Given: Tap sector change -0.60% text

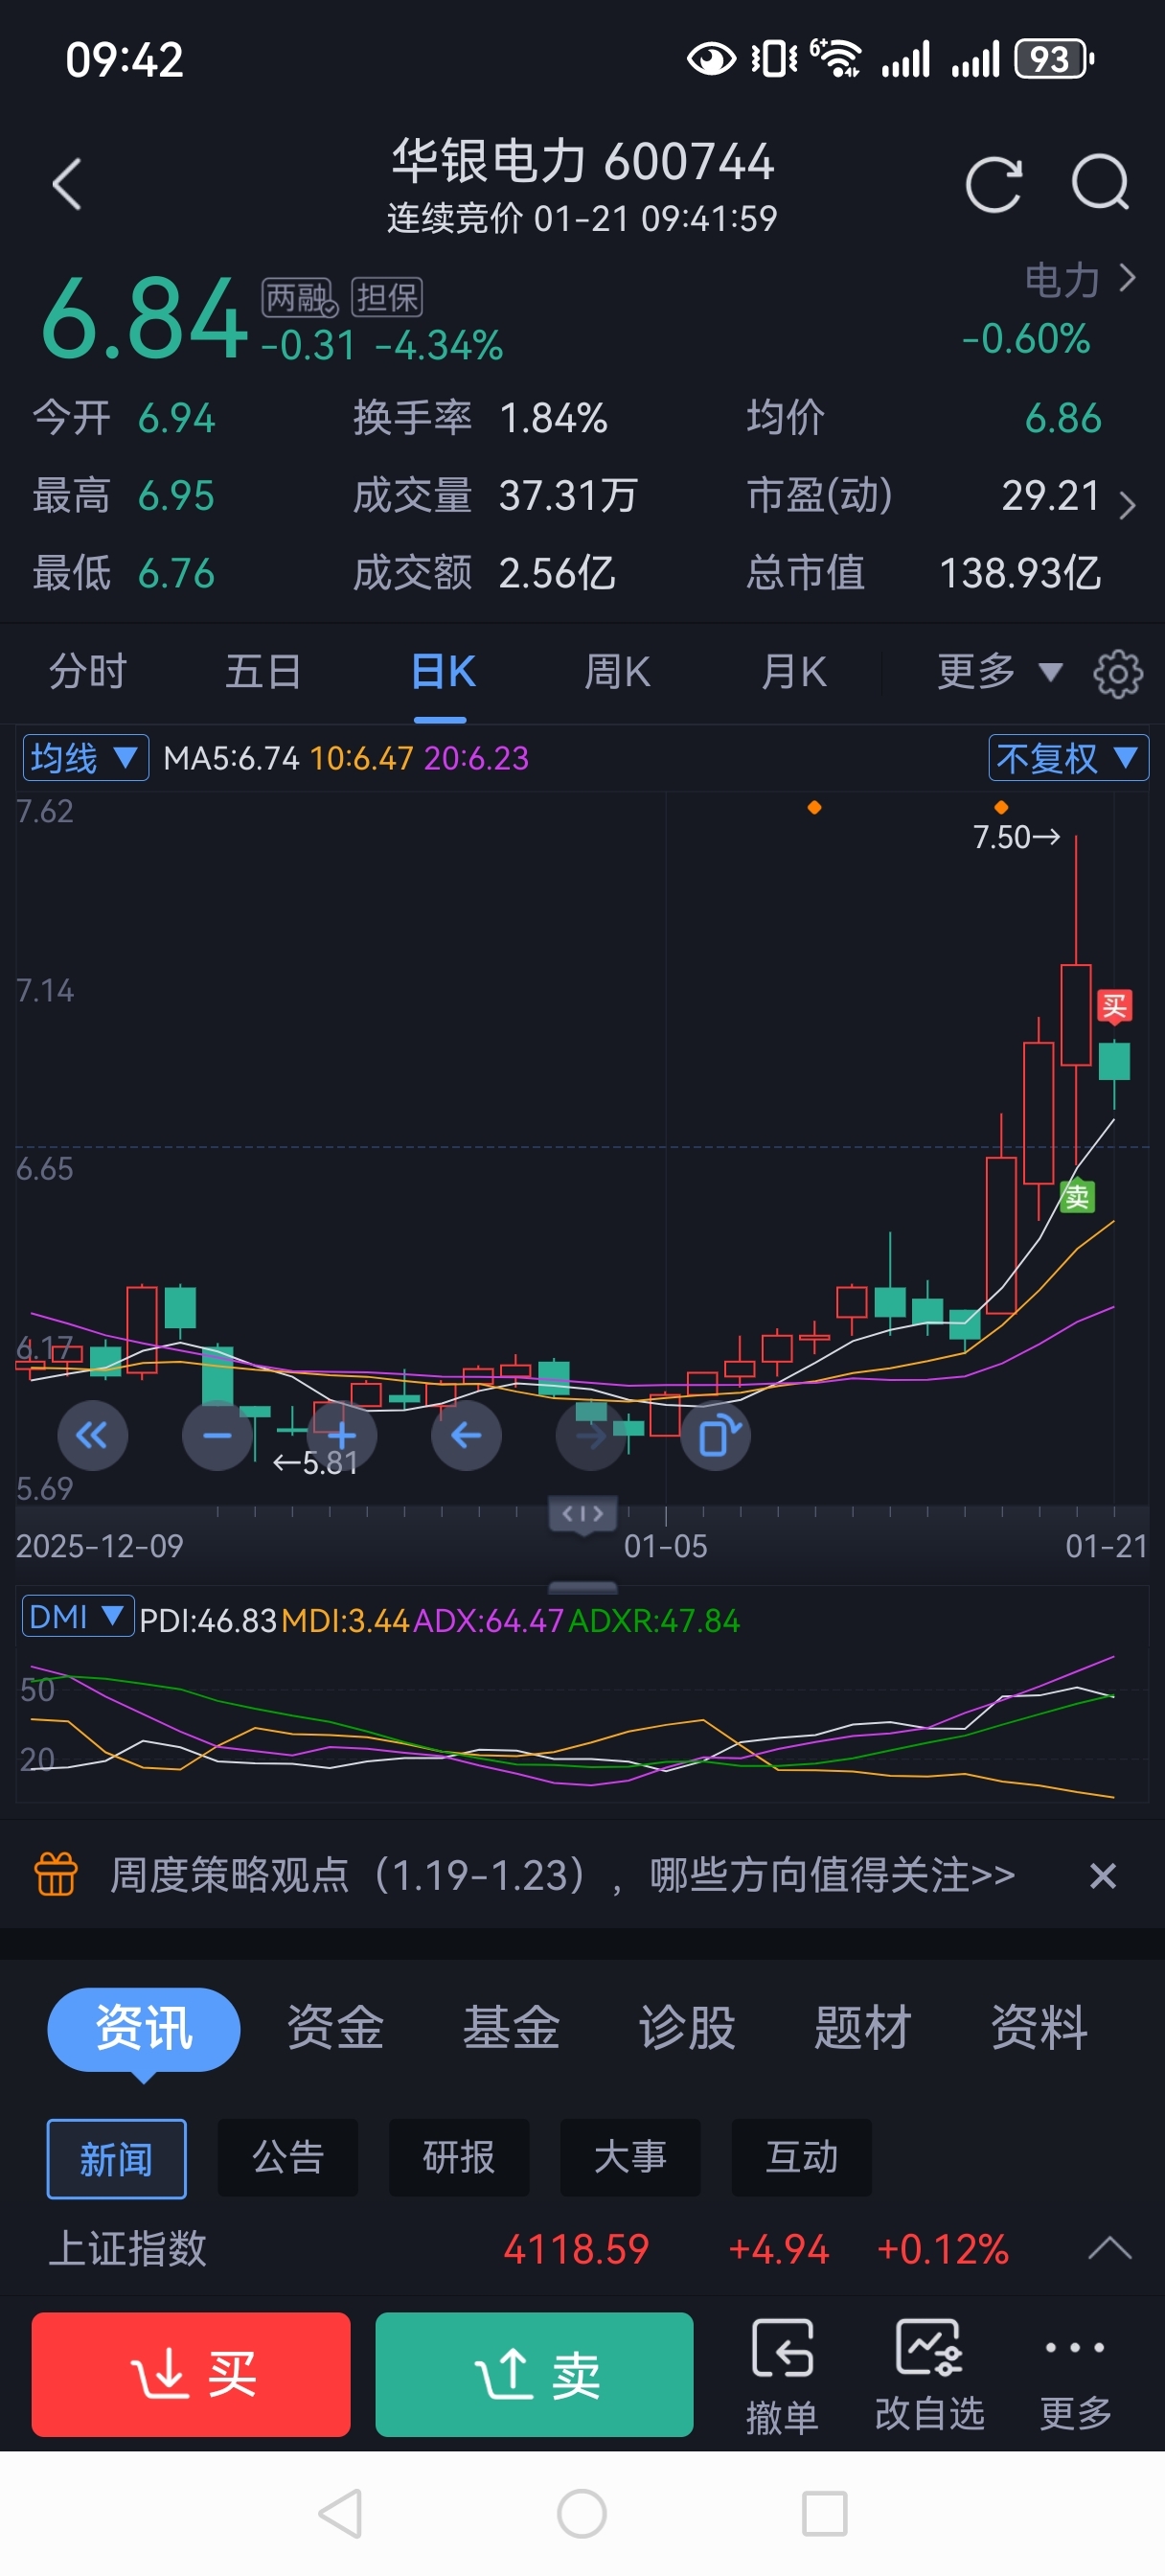Looking at the screenshot, I should tap(1025, 339).
